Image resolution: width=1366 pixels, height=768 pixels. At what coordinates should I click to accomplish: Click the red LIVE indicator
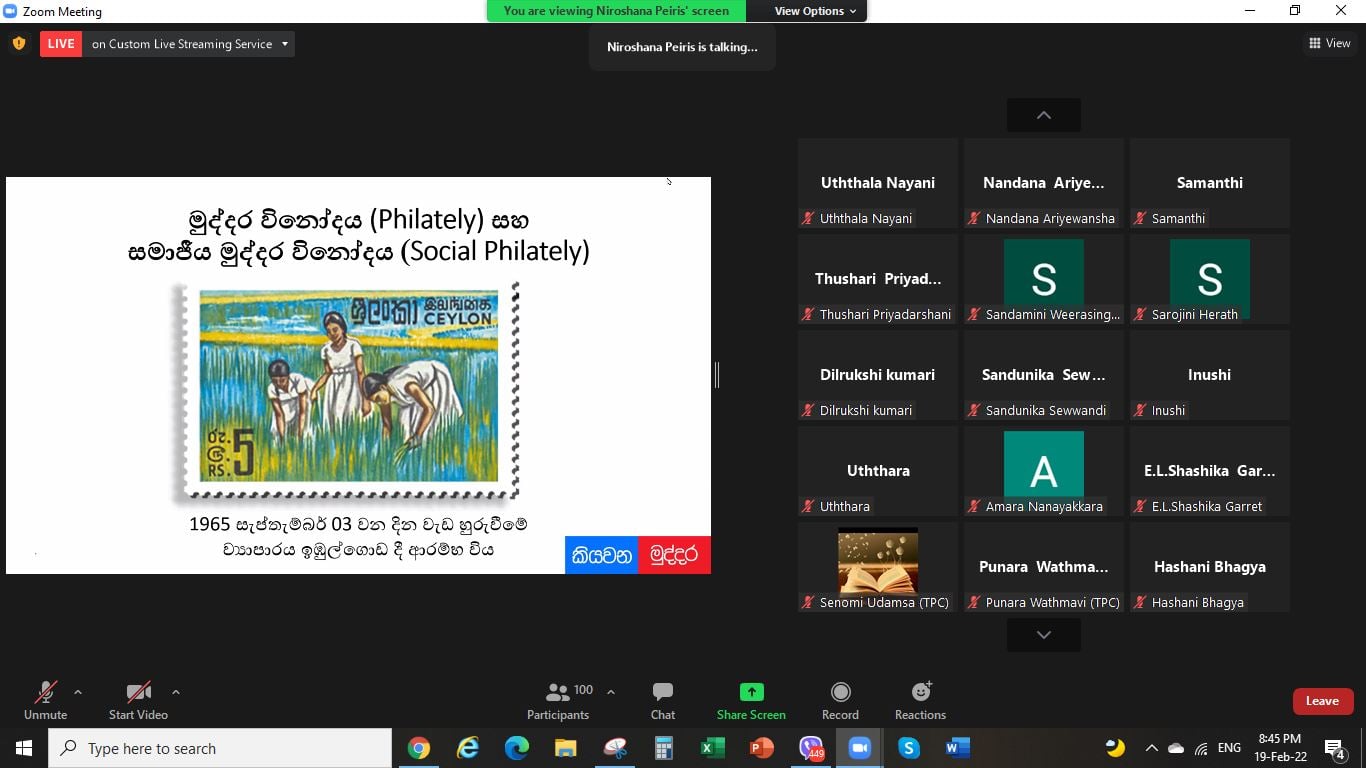pyautogui.click(x=61, y=44)
